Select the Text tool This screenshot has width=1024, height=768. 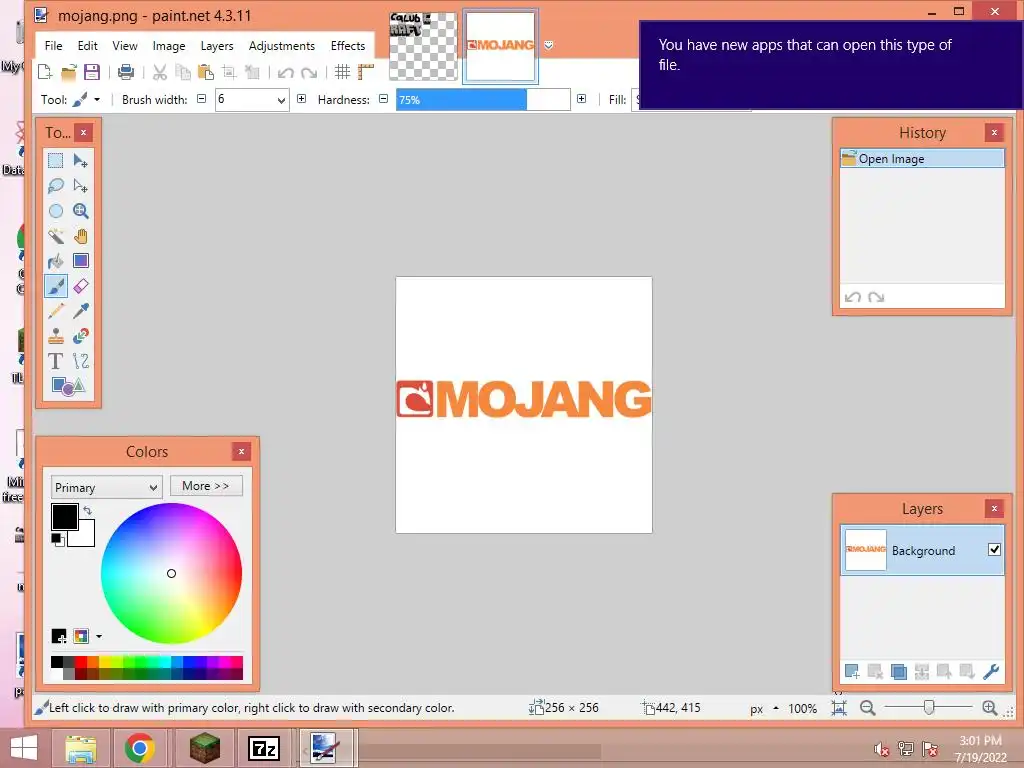[x=56, y=360]
